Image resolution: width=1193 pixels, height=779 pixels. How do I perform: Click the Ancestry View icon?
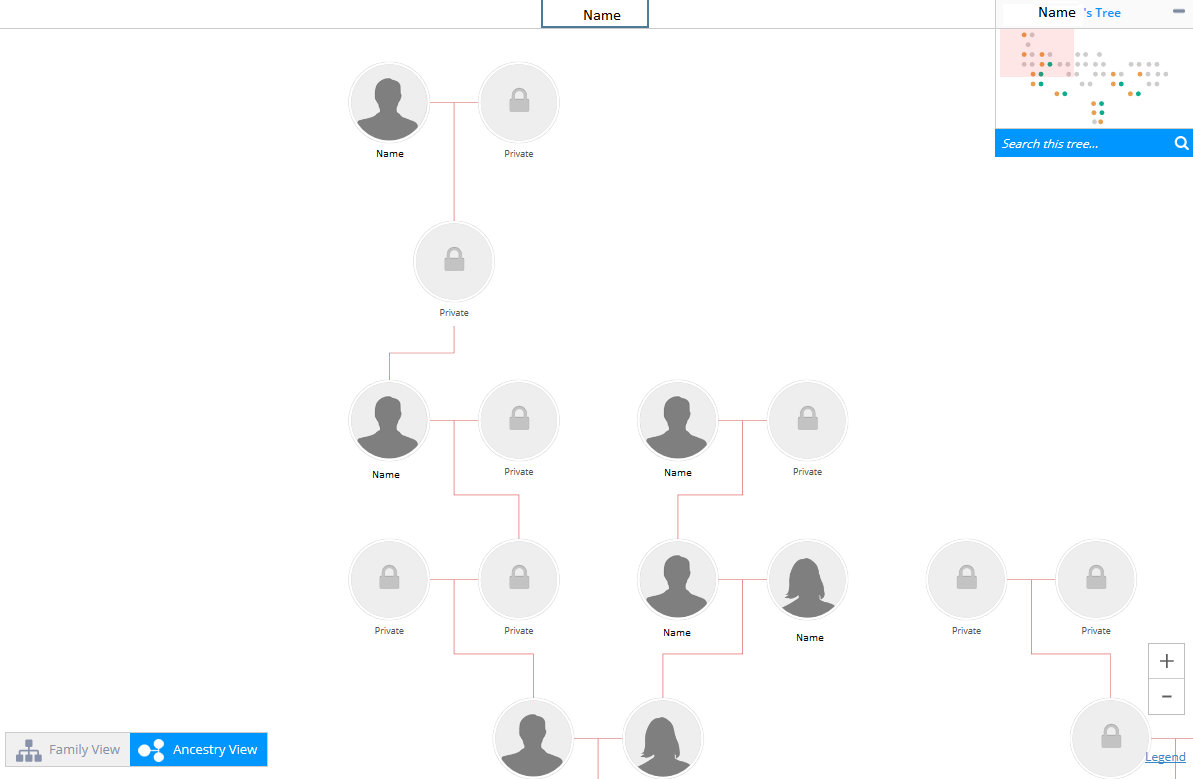150,749
